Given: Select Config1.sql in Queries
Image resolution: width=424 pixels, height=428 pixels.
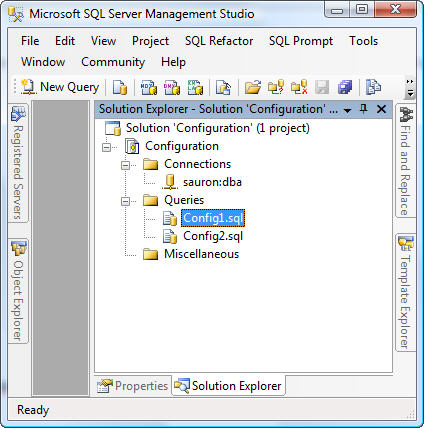Looking at the screenshot, I should coord(213,218).
